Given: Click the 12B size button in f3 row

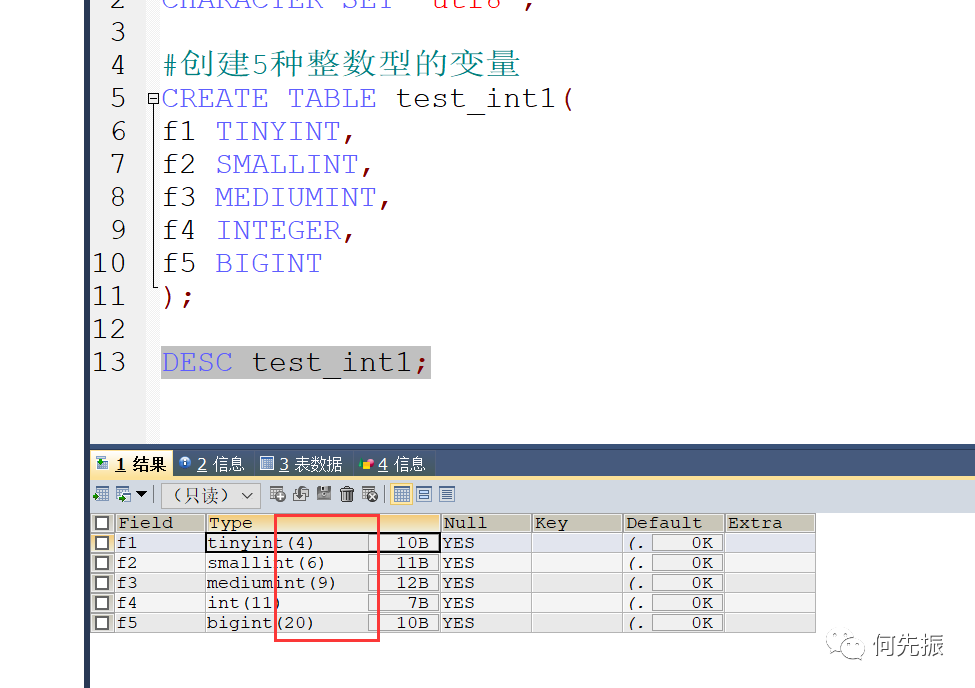Looking at the screenshot, I should (x=404, y=583).
